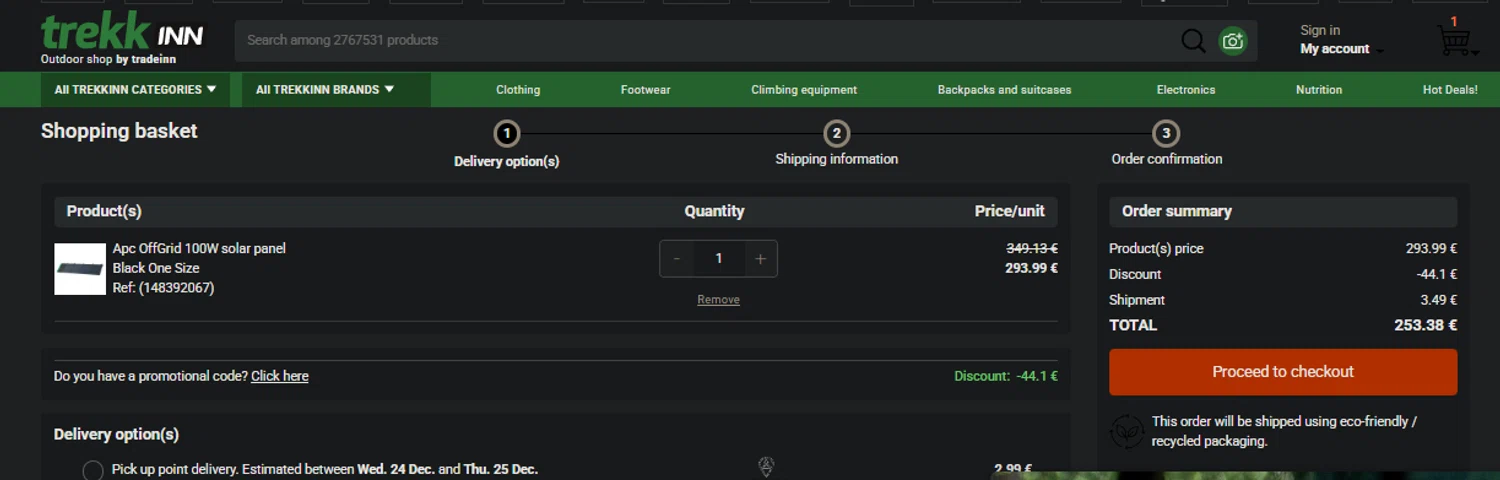
Task: Click green Discount: -44.1 € text
Action: 1005,376
